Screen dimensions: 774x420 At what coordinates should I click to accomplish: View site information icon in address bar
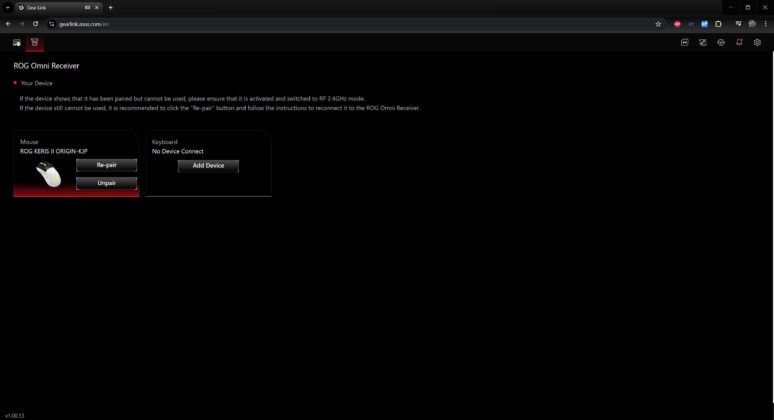[x=52, y=24]
